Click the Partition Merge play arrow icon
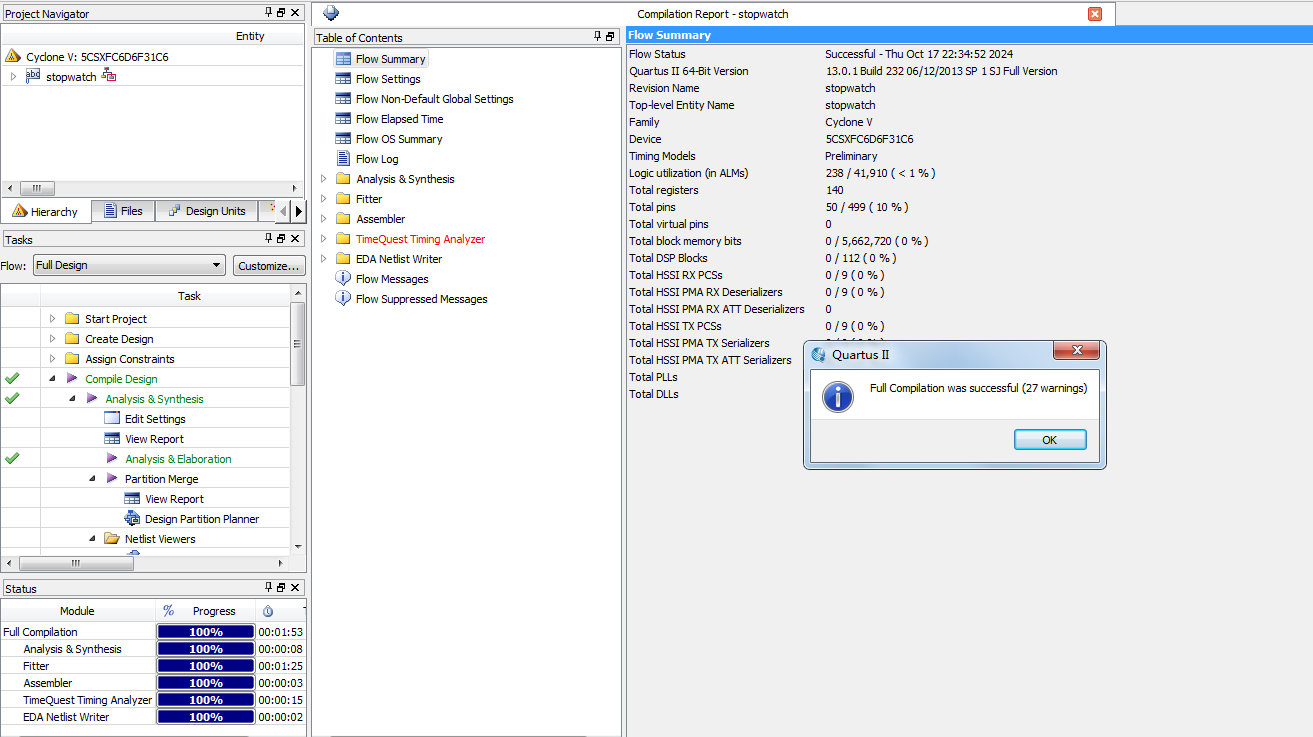The height and width of the screenshot is (737, 1313). point(112,479)
